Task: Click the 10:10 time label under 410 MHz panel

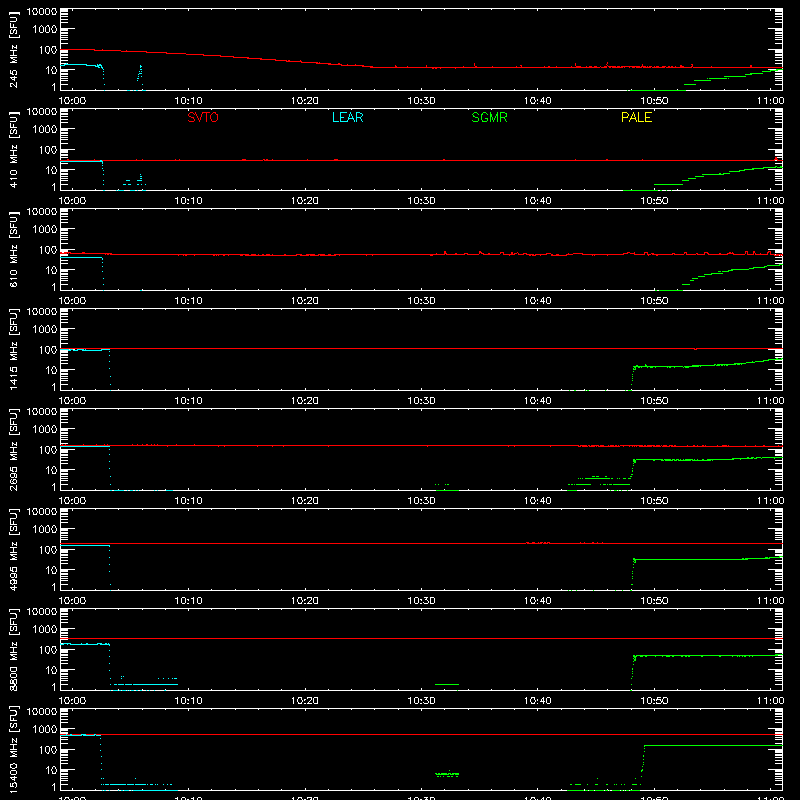Action: click(189, 201)
